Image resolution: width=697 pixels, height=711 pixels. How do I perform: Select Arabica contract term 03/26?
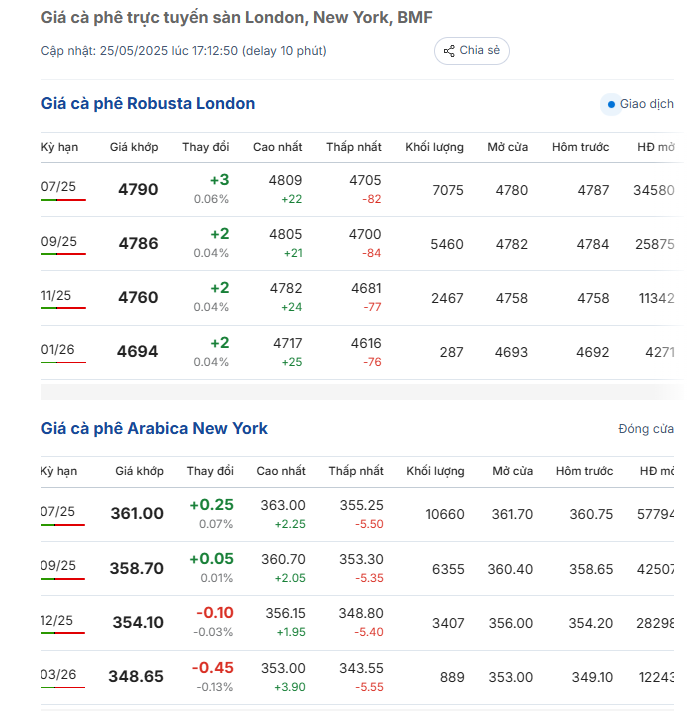[58, 674]
